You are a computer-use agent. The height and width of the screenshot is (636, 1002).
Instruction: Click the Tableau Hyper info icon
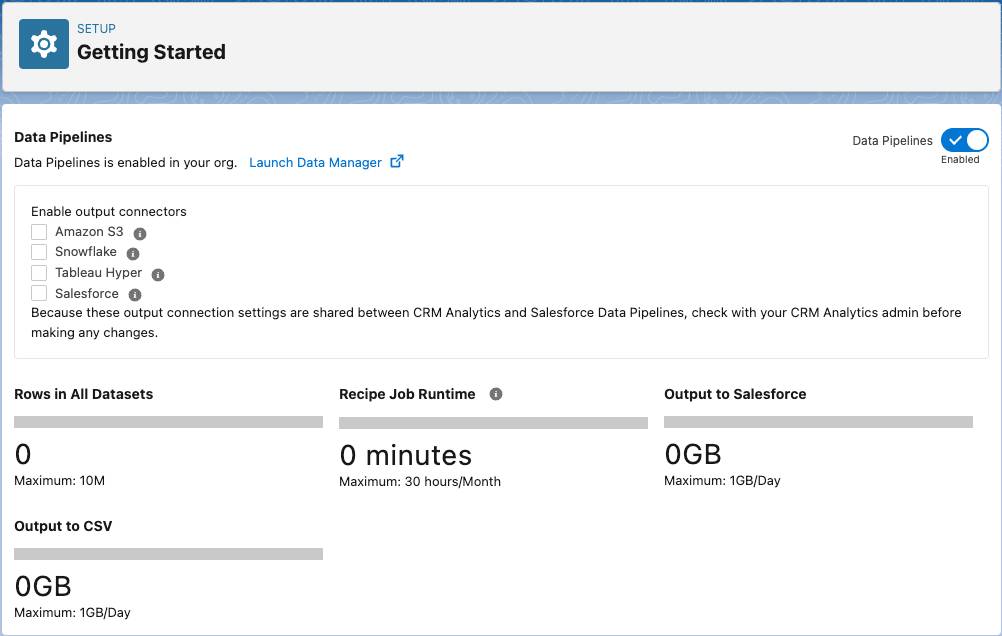tap(158, 275)
